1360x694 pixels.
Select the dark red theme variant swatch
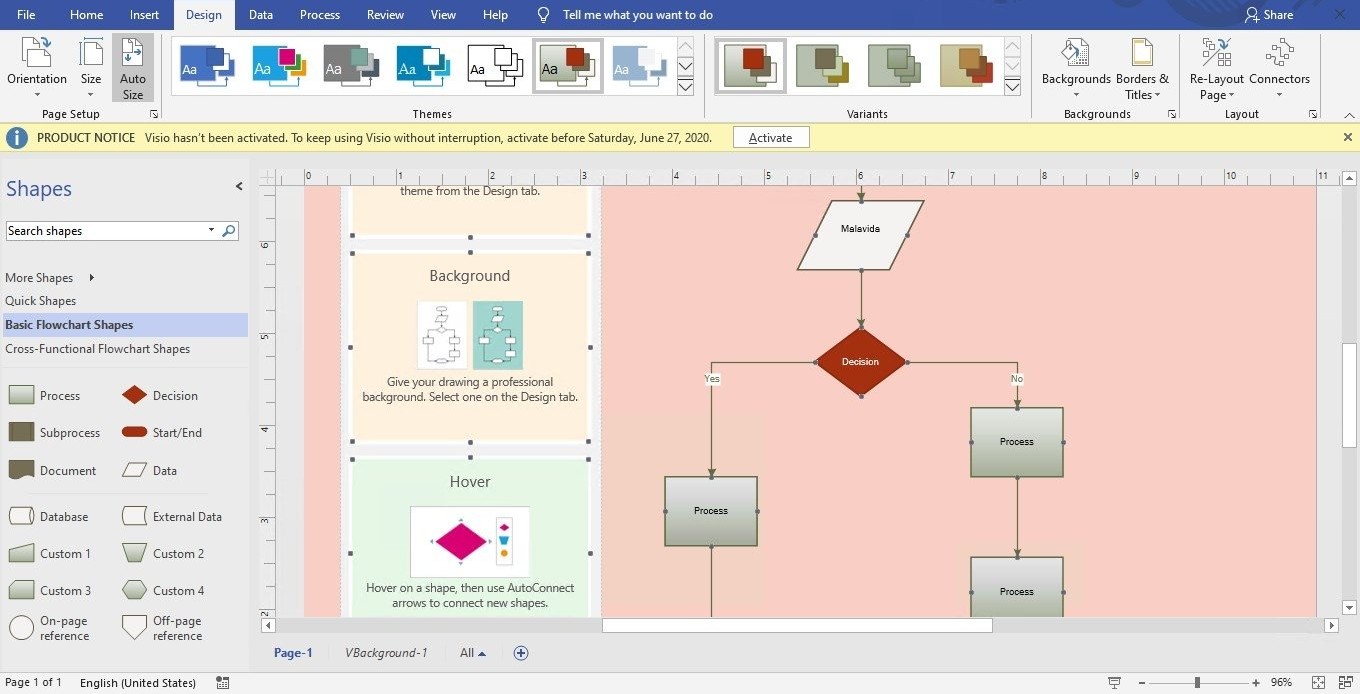750,66
